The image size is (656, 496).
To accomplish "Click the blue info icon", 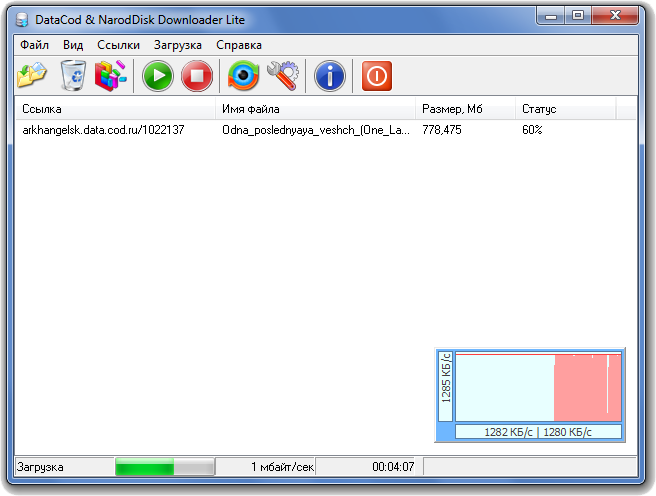I will [x=330, y=76].
